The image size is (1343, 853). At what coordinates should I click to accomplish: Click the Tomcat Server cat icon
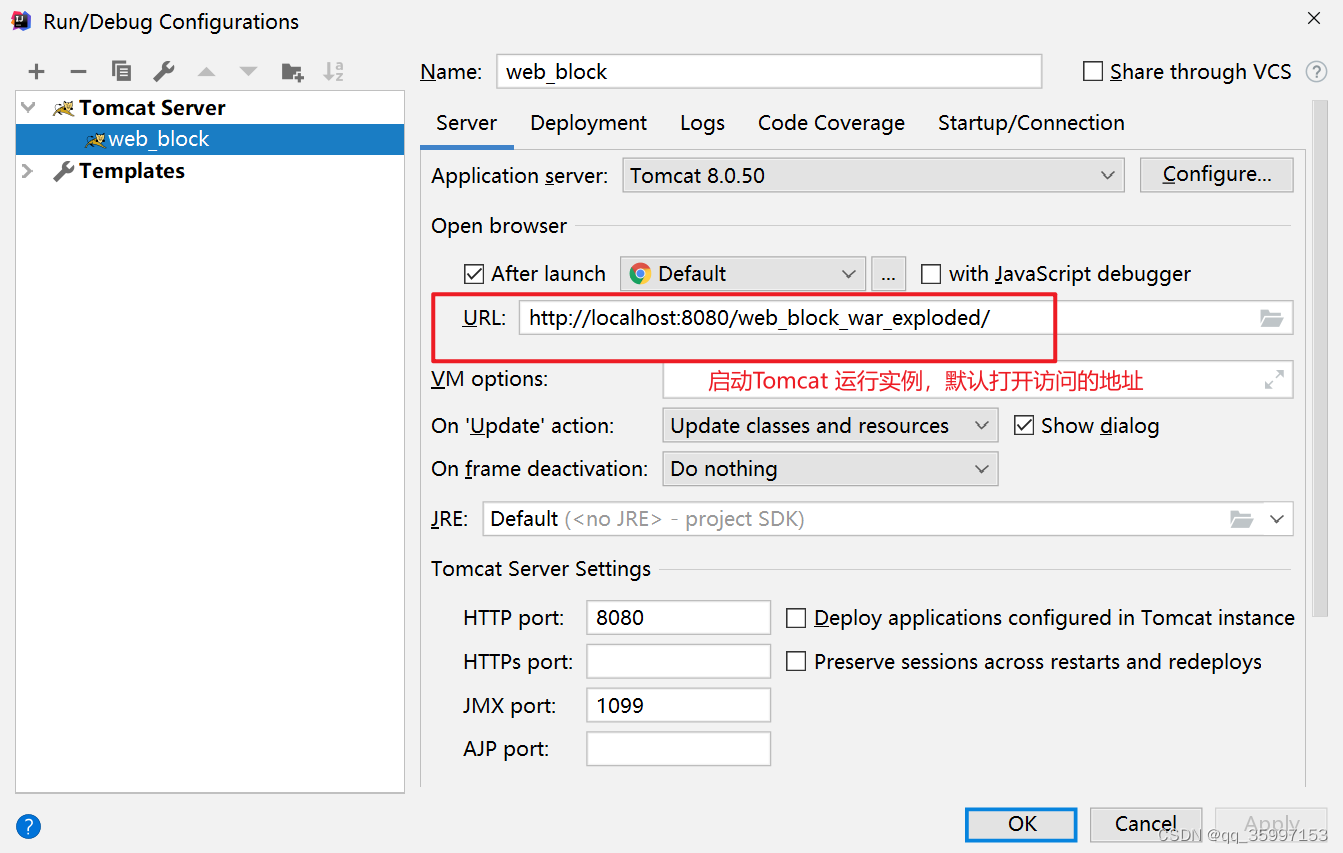pos(64,108)
